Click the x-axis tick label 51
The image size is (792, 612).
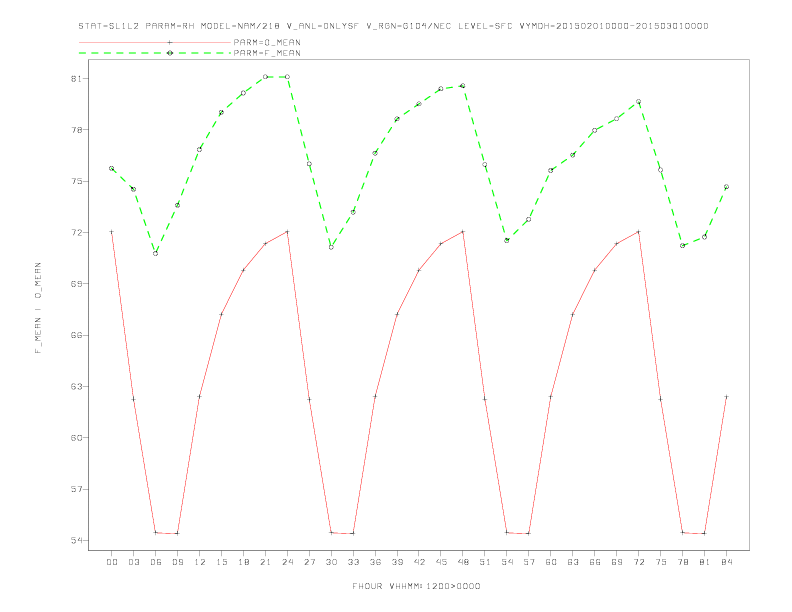tap(485, 562)
